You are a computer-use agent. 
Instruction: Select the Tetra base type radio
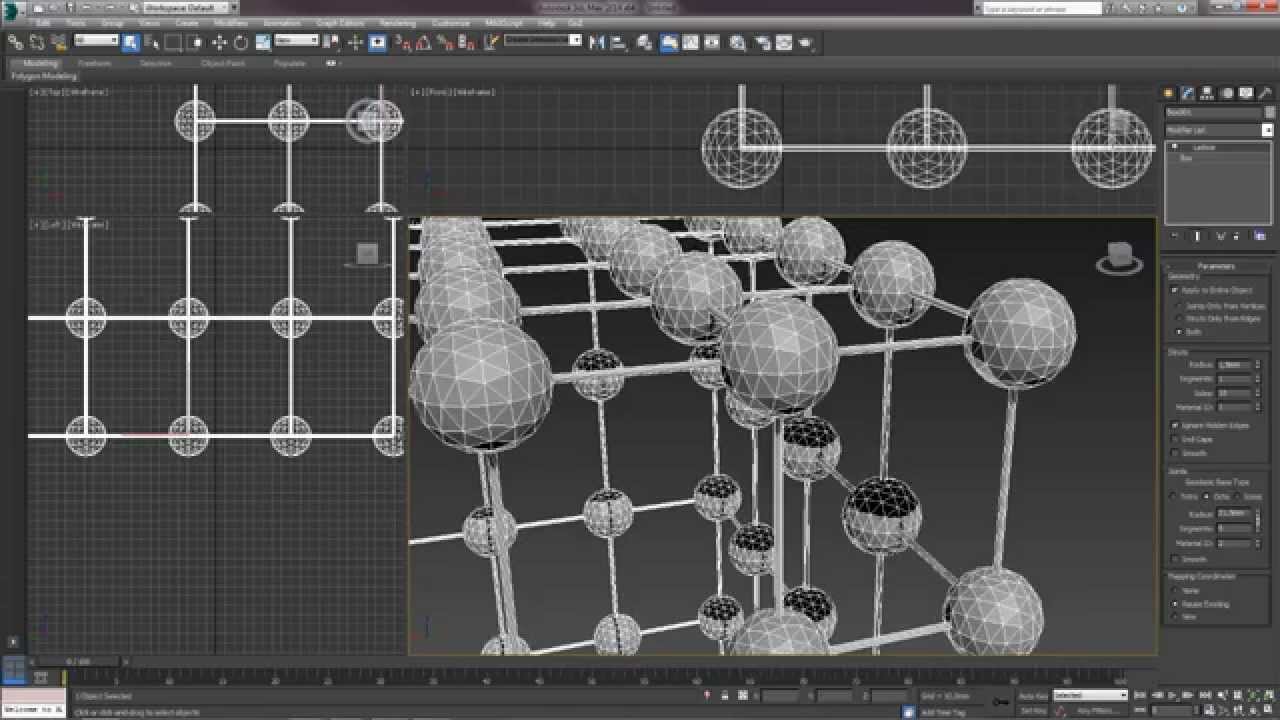pyautogui.click(x=1175, y=496)
